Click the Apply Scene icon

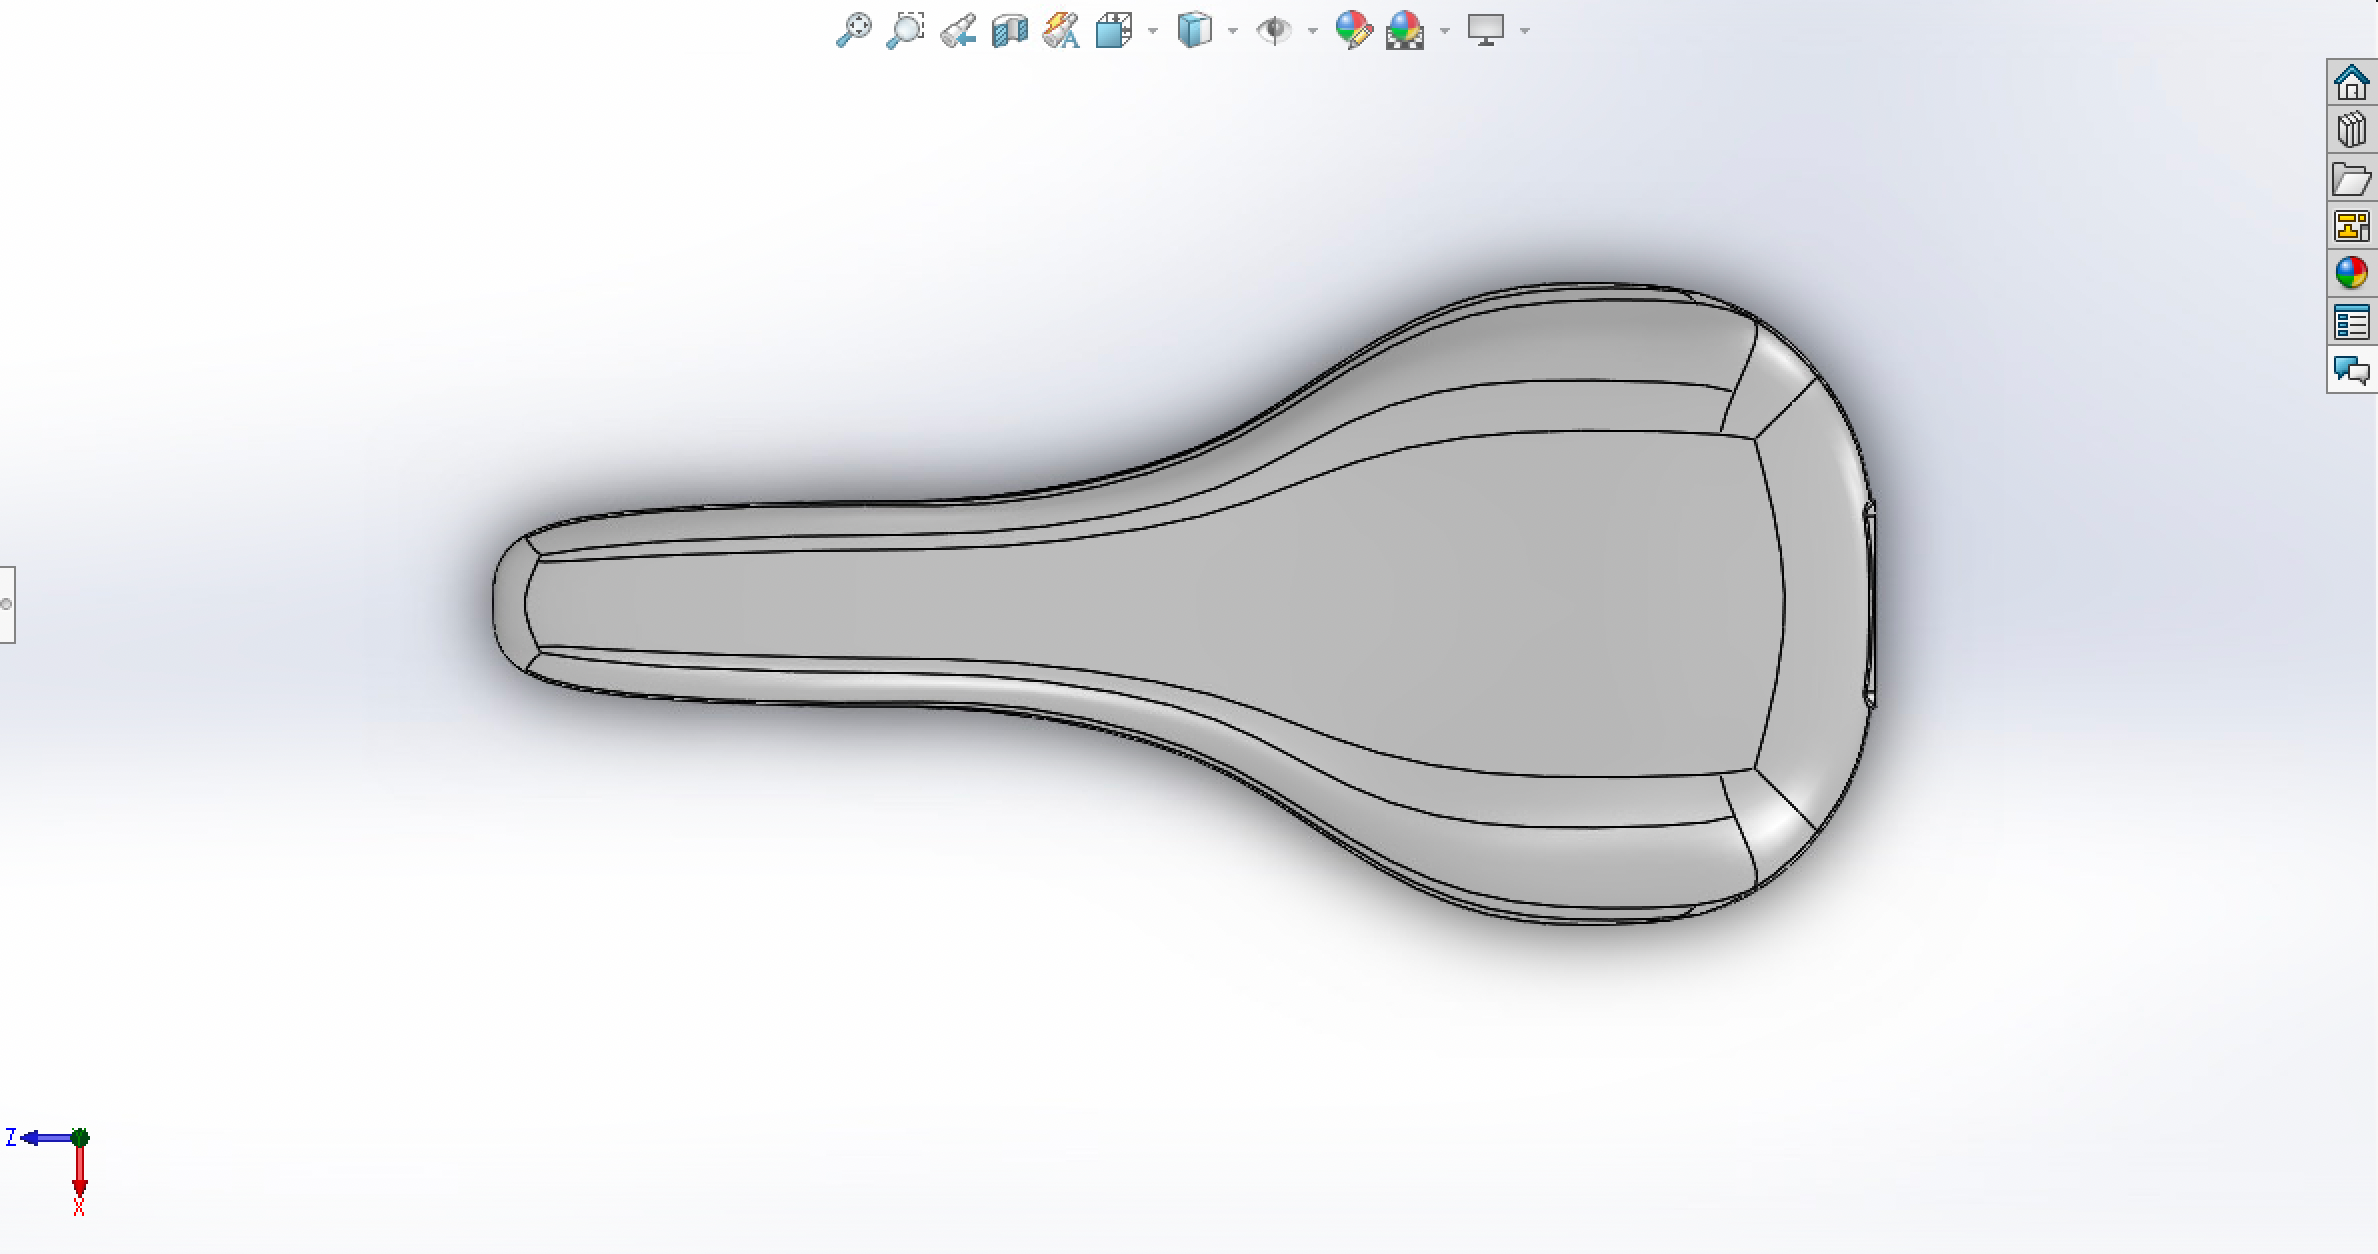coord(1405,30)
